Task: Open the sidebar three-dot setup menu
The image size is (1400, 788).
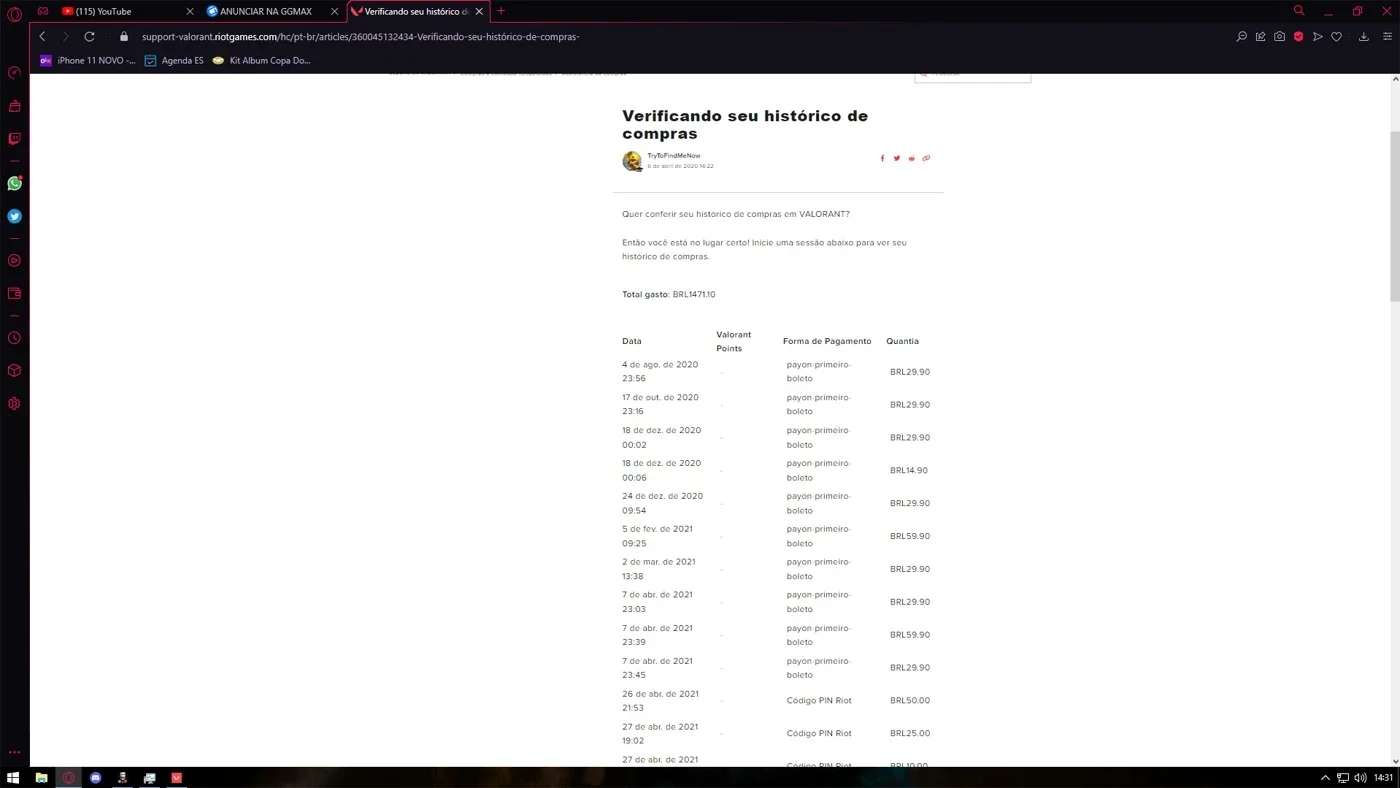Action: 14,752
